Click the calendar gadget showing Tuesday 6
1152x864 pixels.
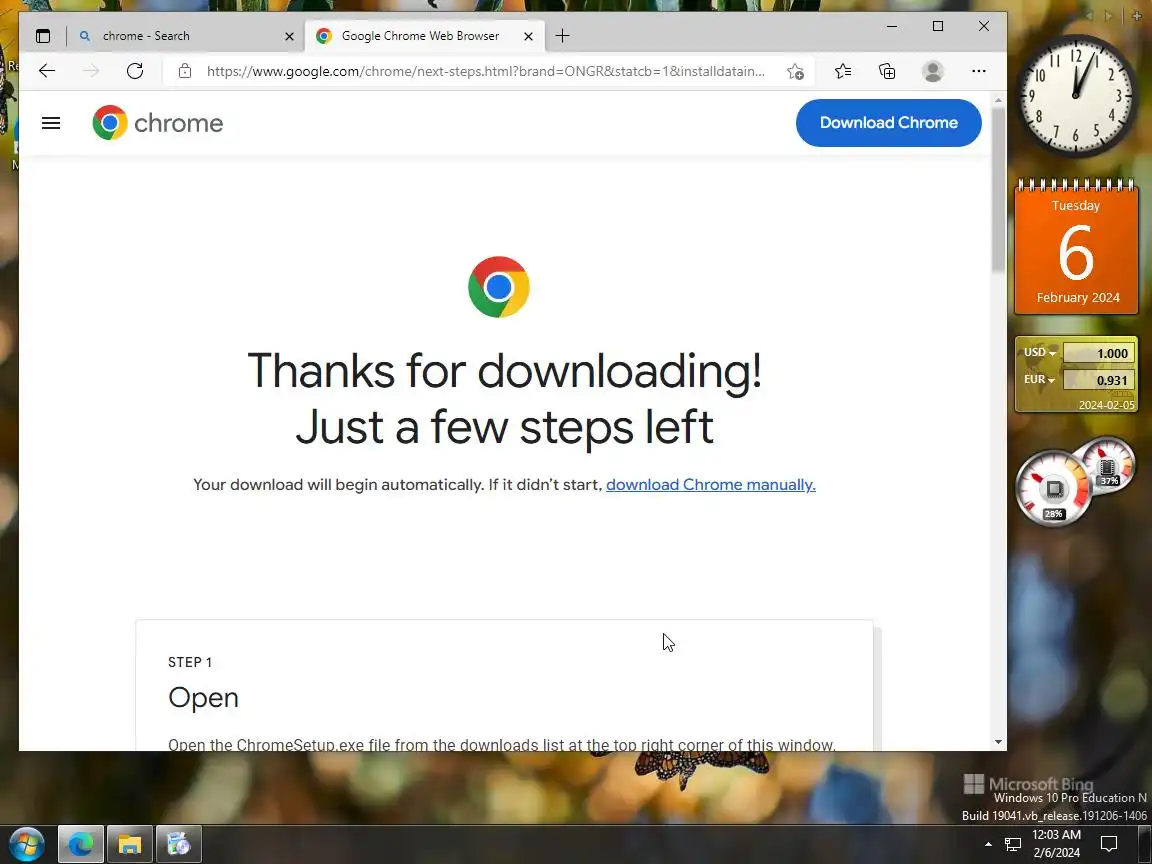point(1076,248)
